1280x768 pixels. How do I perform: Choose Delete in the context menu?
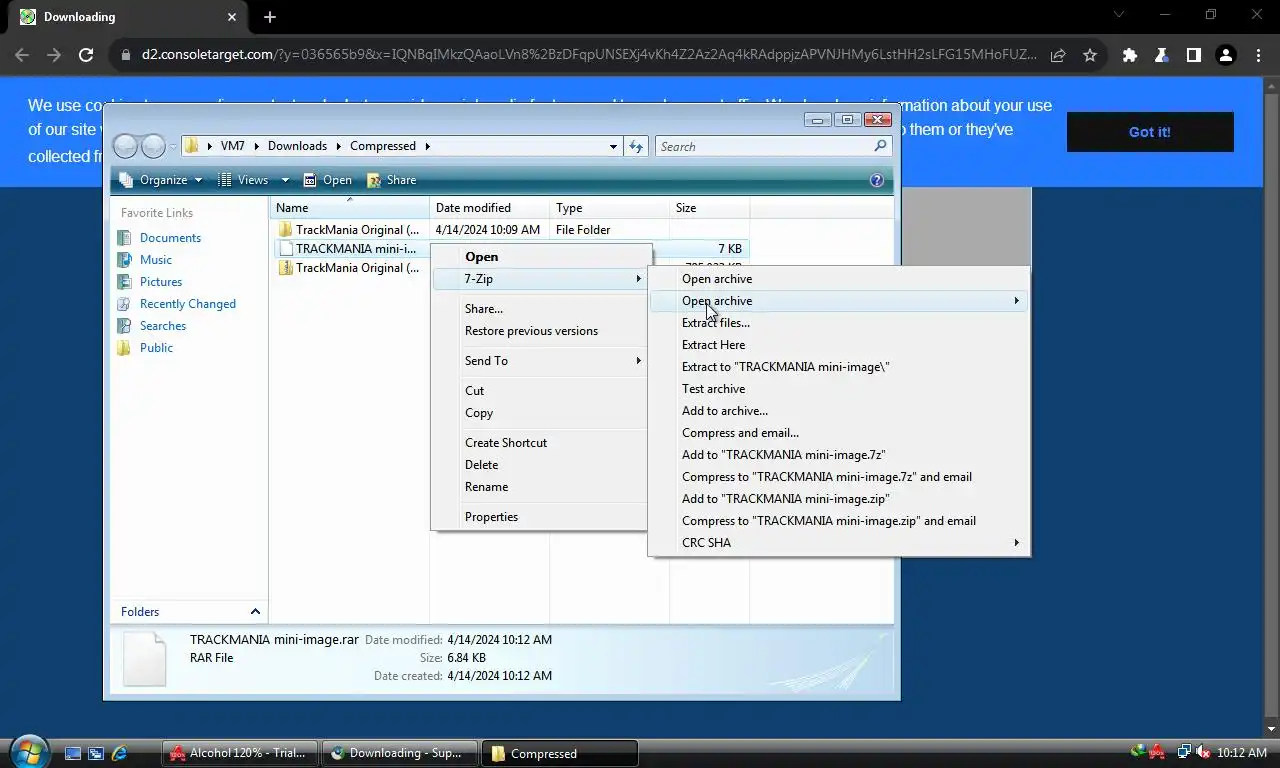[x=481, y=465]
